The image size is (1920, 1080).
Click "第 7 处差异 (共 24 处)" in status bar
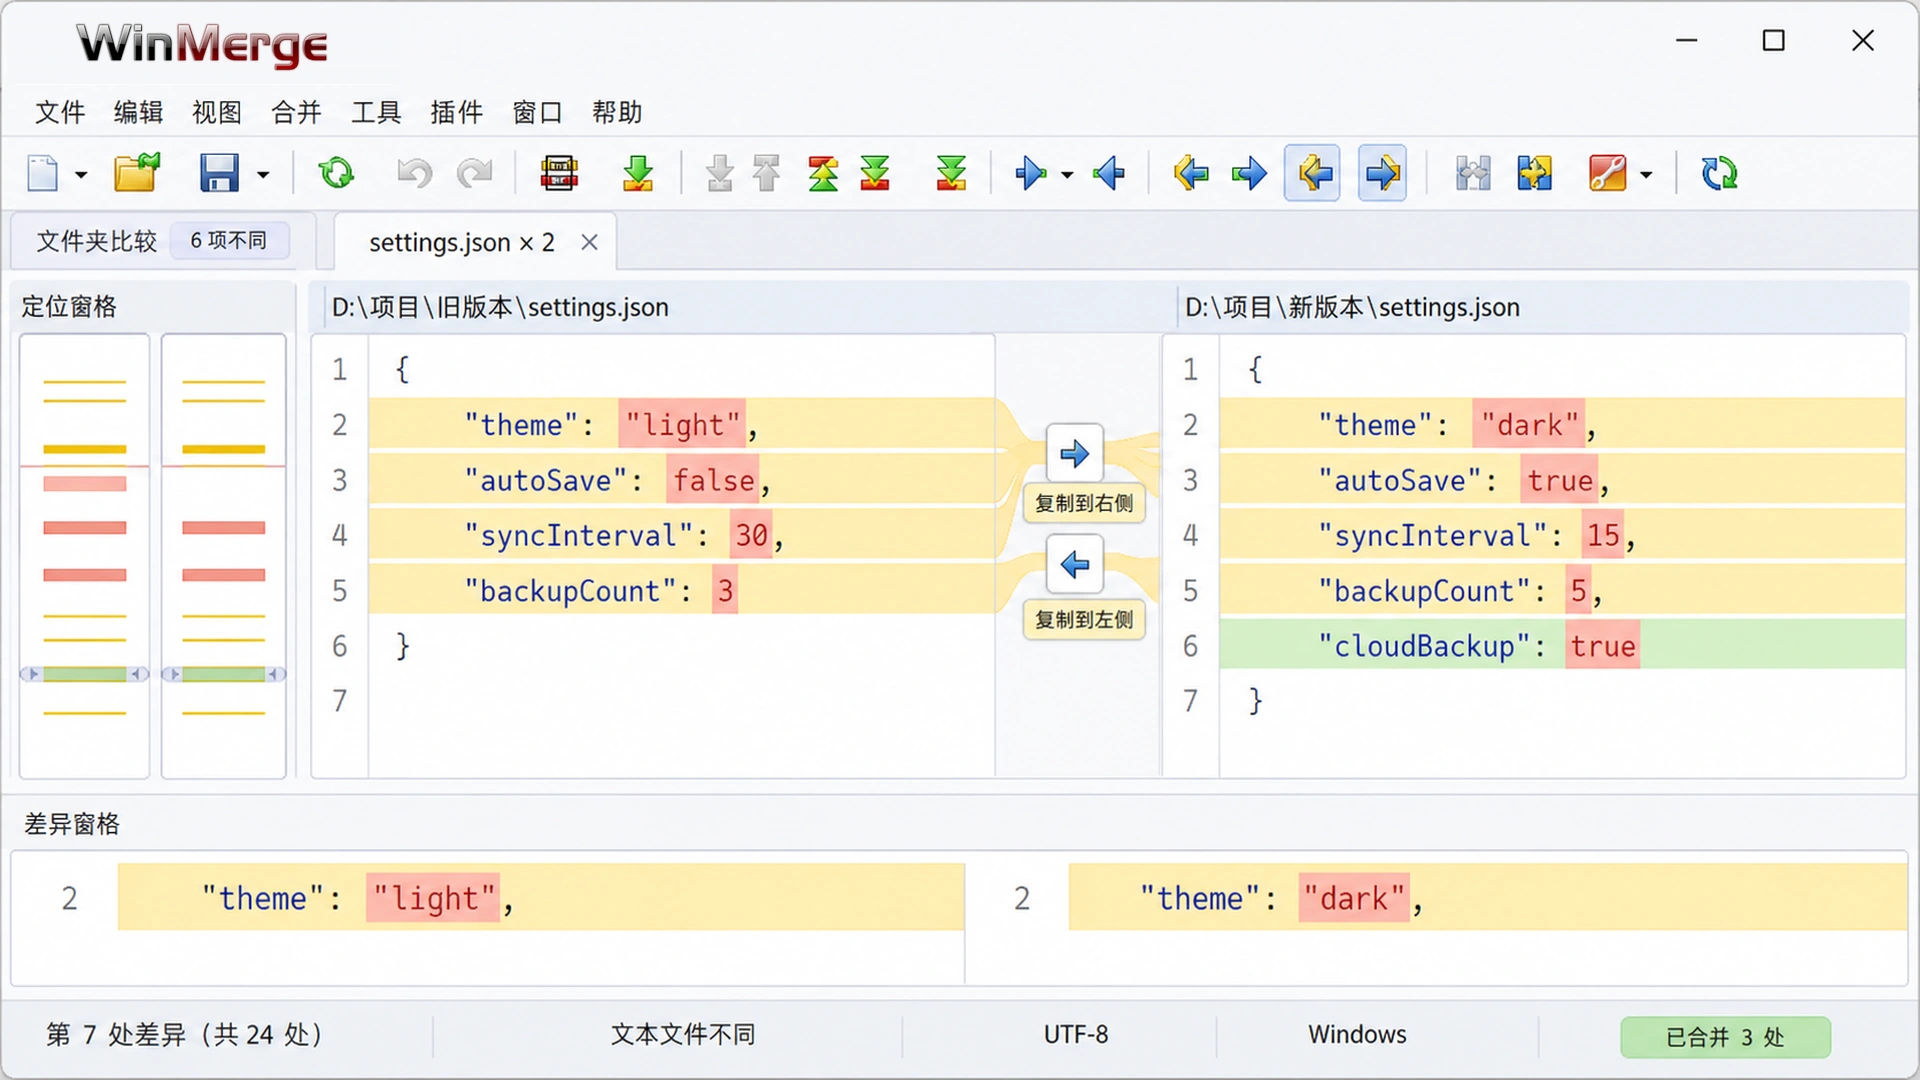[185, 1035]
